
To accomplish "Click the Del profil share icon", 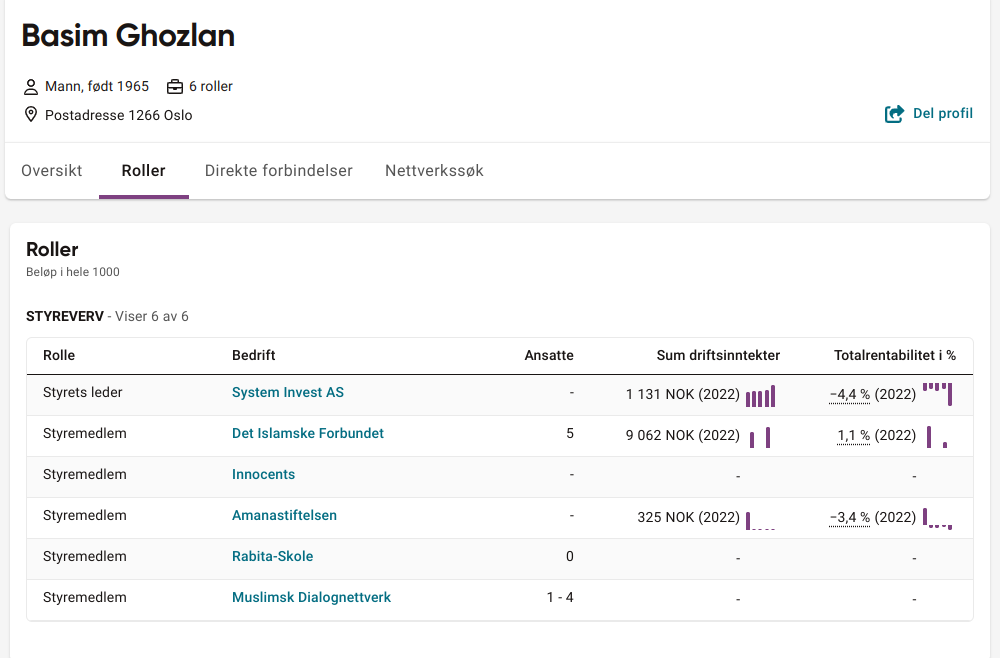I will (894, 114).
